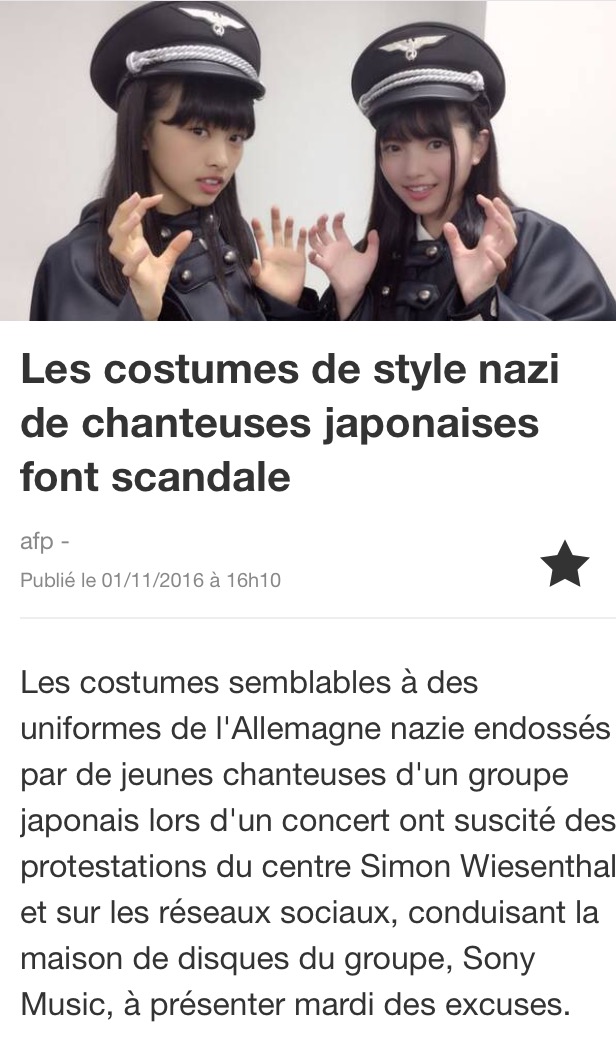Viewport: 616px width, 1038px height.
Task: Select the "afp" source label
Action: (x=37, y=542)
